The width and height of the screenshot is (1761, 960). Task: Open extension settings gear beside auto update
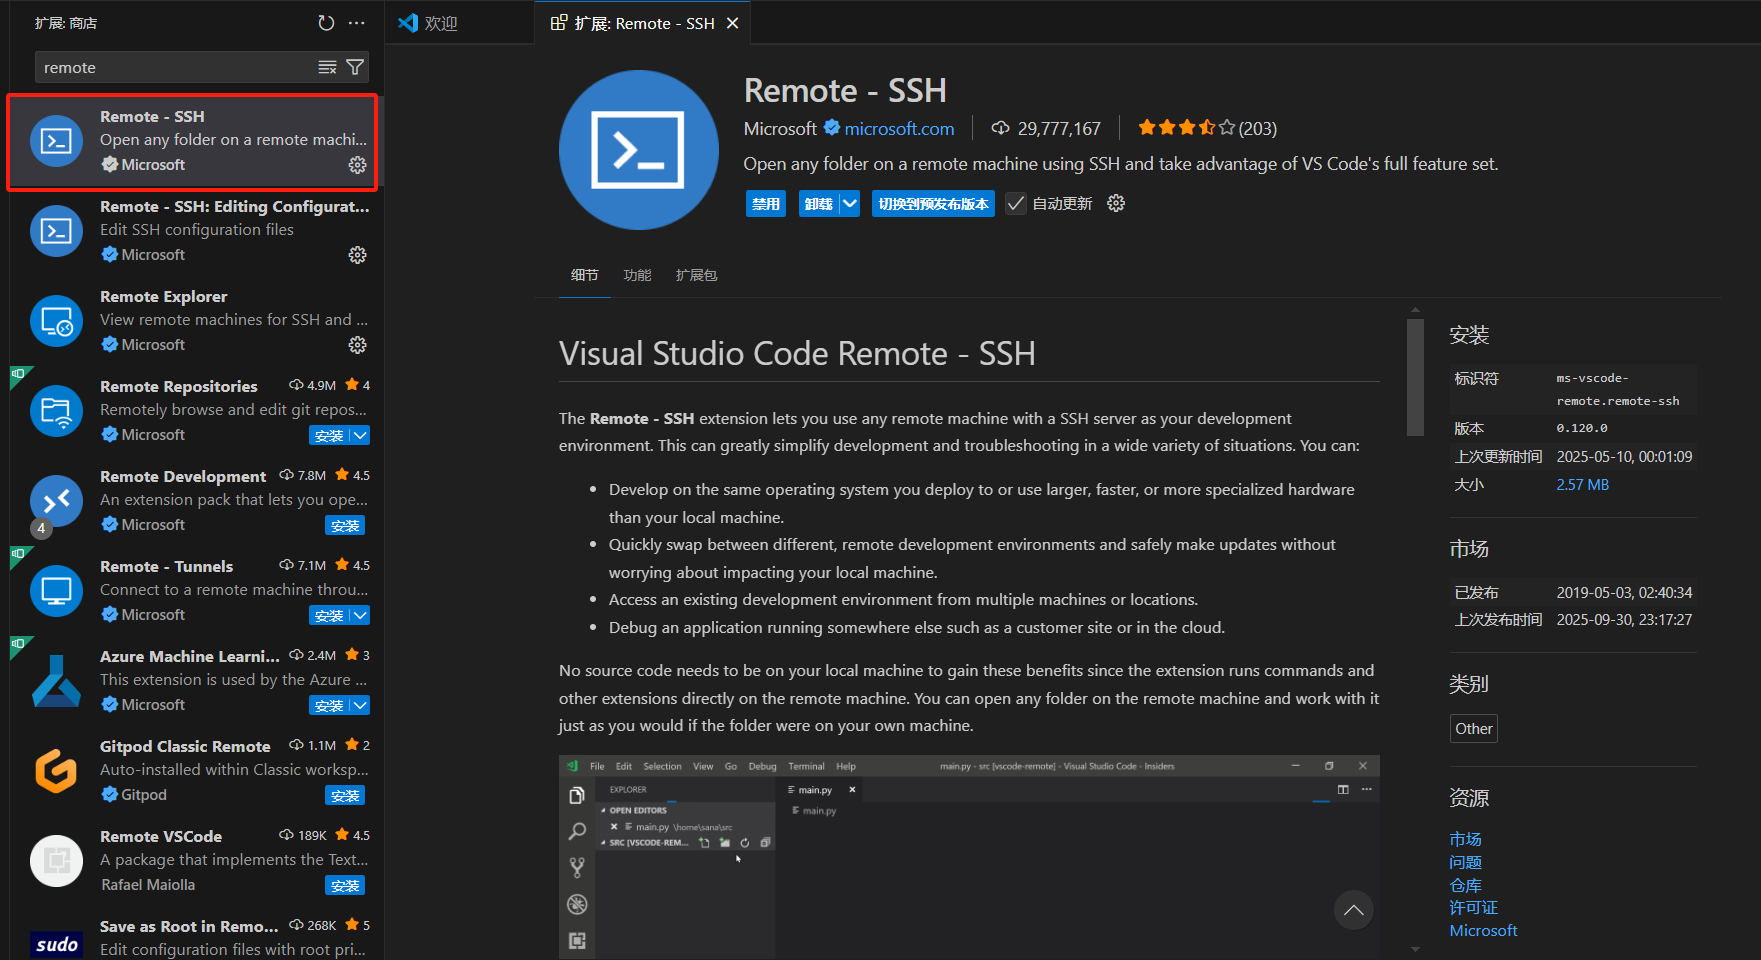(1116, 203)
